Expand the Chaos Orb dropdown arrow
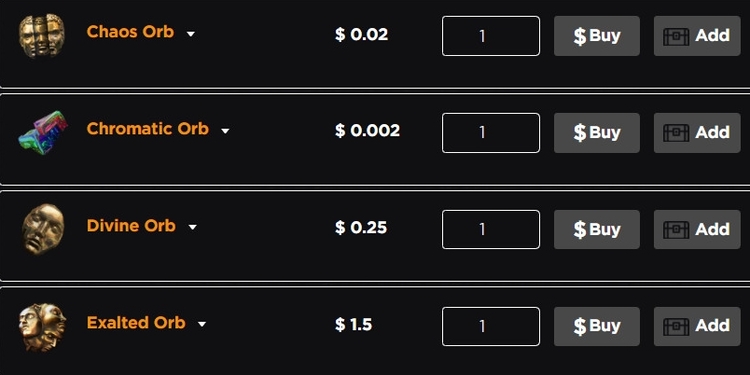The image size is (750, 375). [190, 34]
